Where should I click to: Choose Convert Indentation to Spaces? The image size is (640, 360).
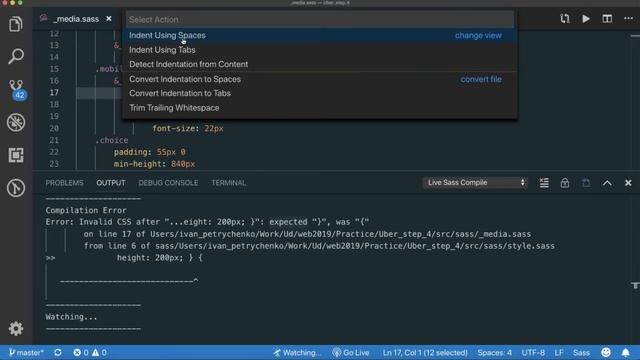tap(320, 79)
